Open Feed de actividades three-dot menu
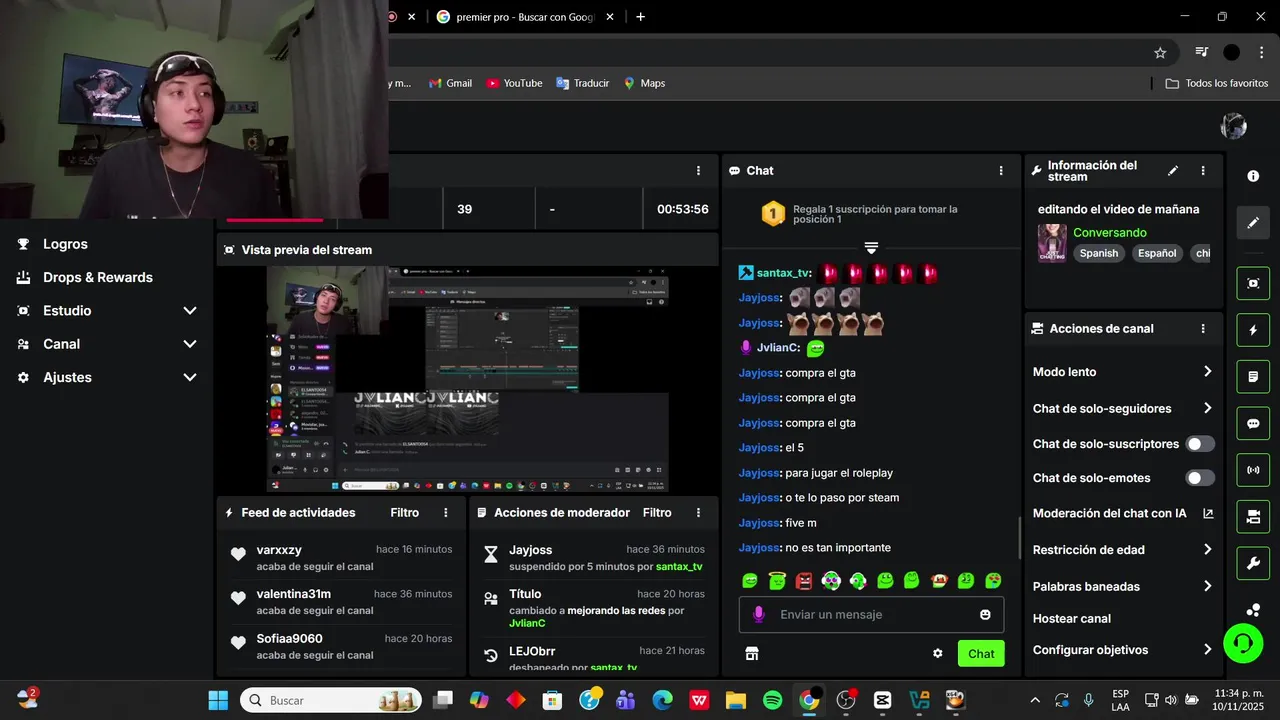 446,512
